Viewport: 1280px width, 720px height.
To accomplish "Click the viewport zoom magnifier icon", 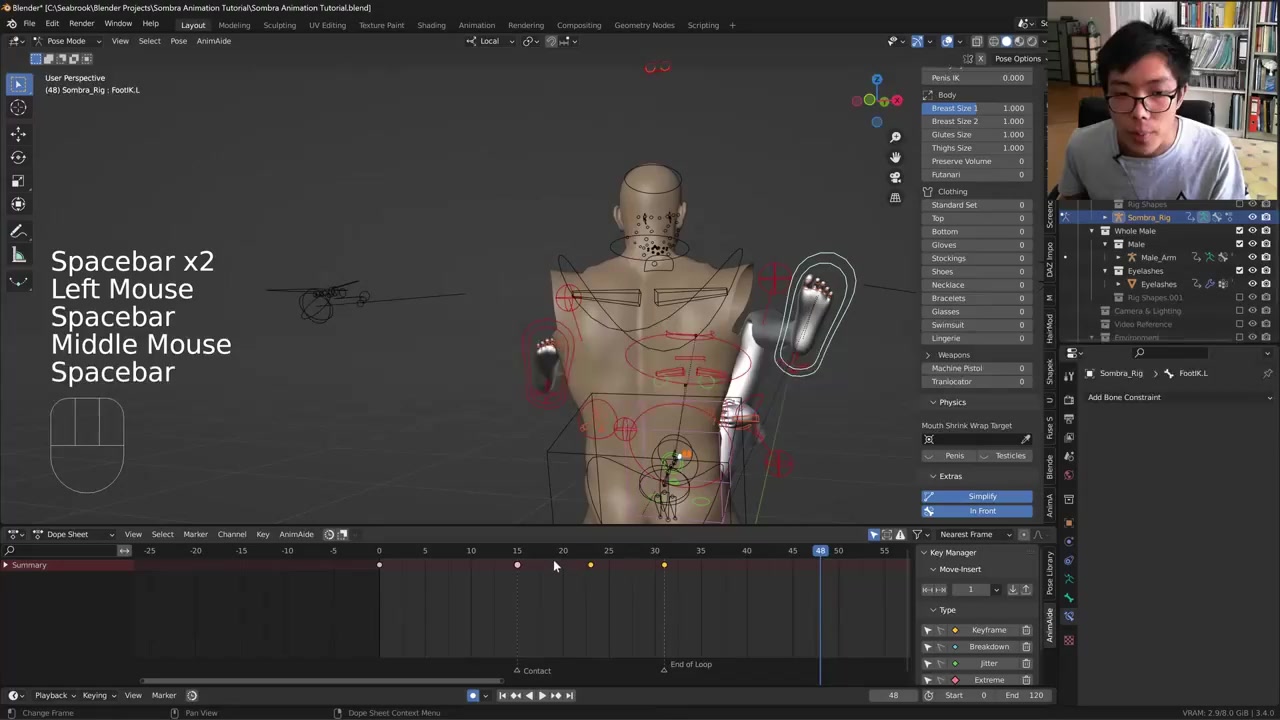I will (895, 137).
